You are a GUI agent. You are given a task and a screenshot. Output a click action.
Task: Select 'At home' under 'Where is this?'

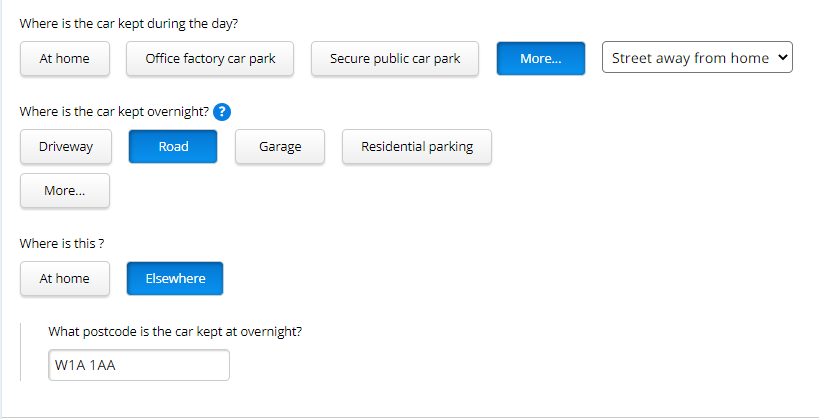click(x=65, y=279)
